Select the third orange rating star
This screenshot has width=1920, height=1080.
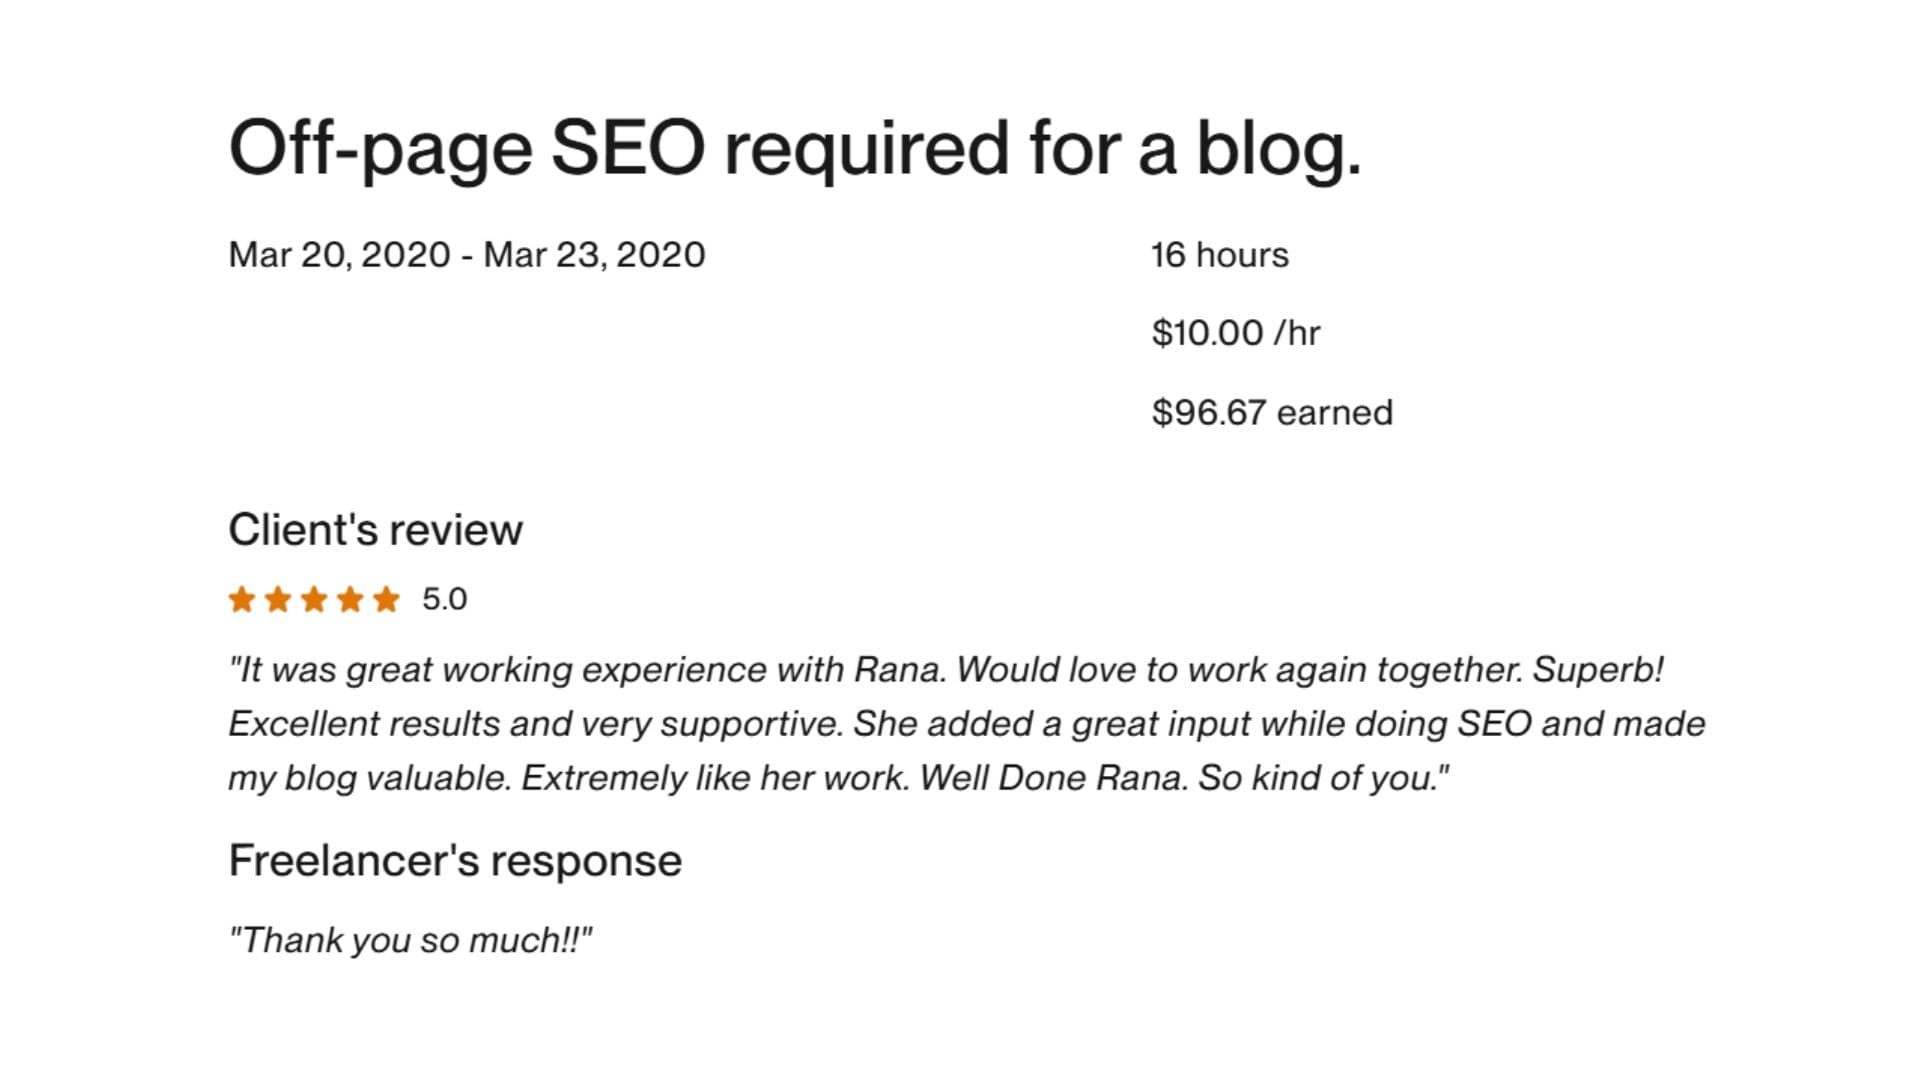[314, 599]
